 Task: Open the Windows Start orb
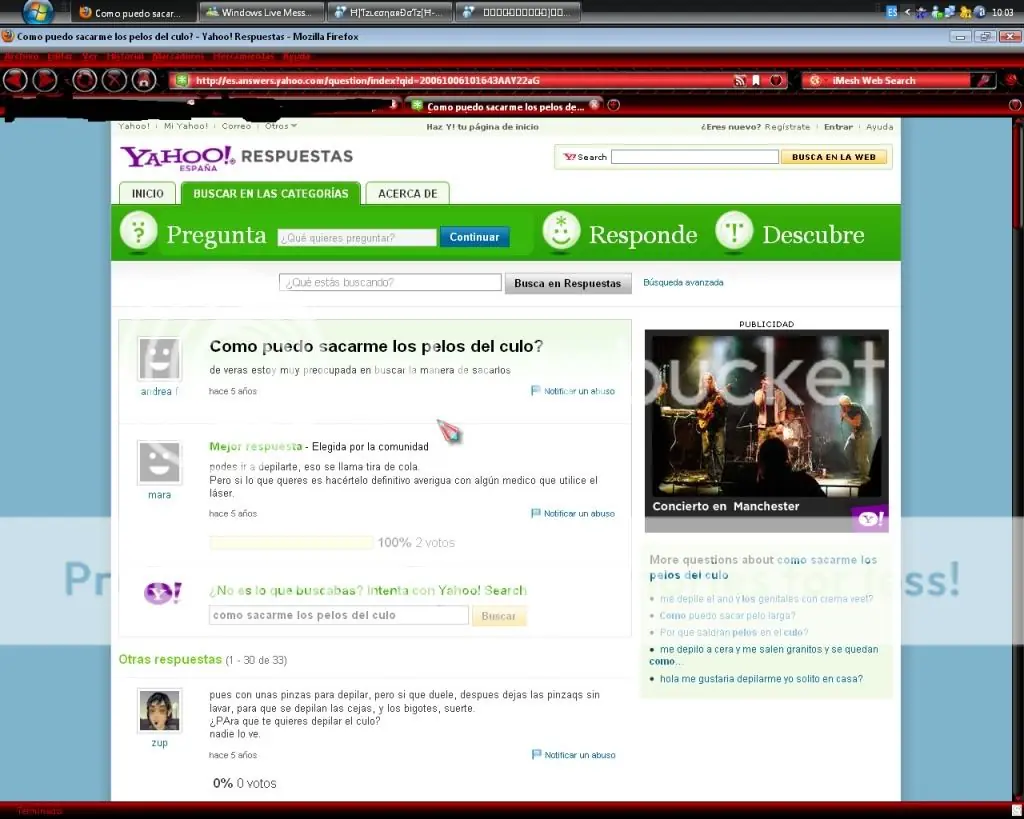tap(37, 11)
